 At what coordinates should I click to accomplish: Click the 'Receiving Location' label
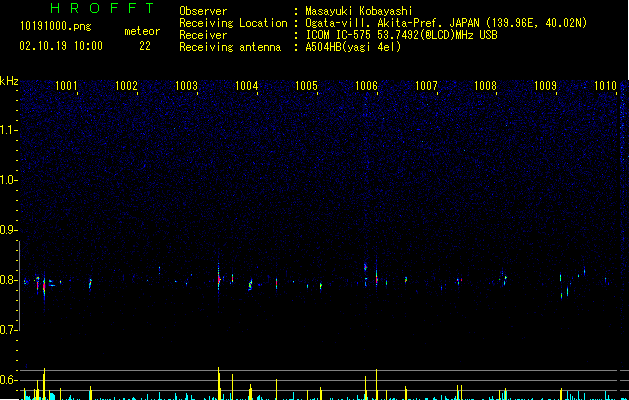point(233,23)
